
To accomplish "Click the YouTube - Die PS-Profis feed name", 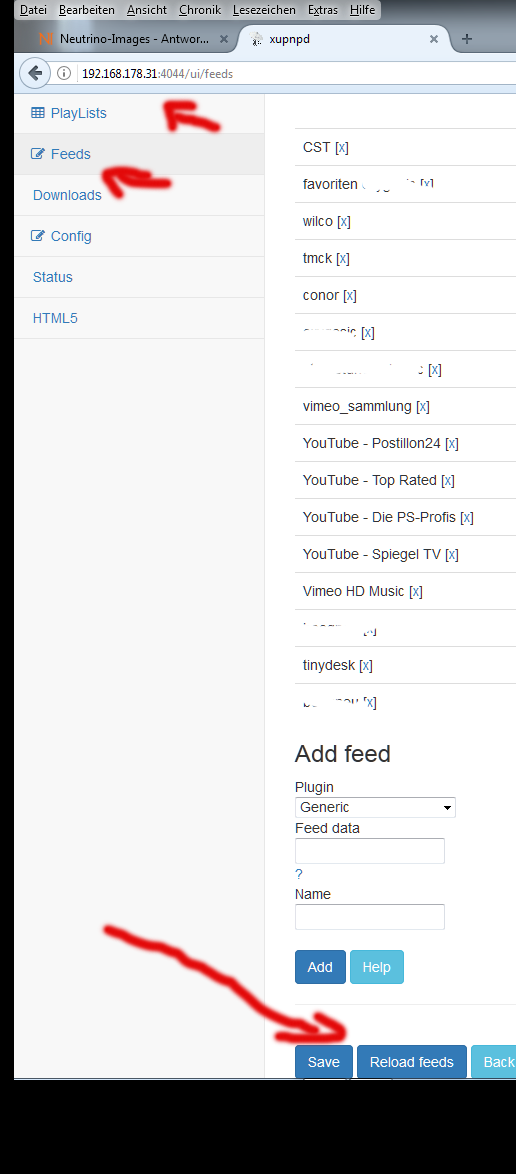I will point(379,517).
